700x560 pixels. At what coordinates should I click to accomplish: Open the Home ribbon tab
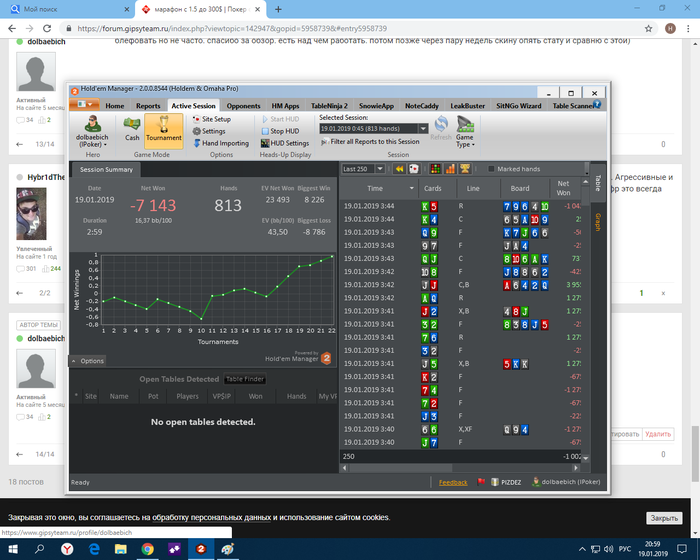click(x=115, y=106)
